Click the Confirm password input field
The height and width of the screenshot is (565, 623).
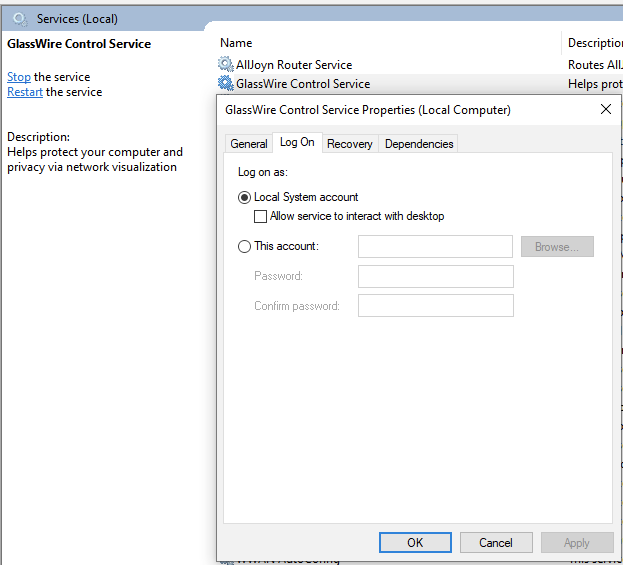pos(436,306)
